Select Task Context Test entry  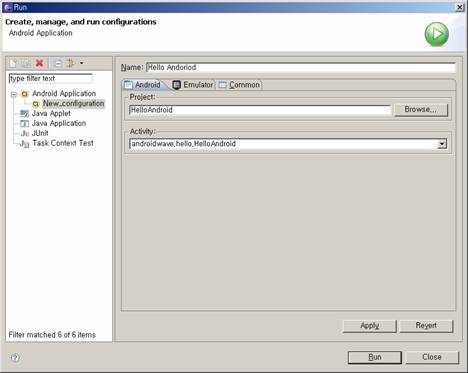pyautogui.click(x=63, y=143)
